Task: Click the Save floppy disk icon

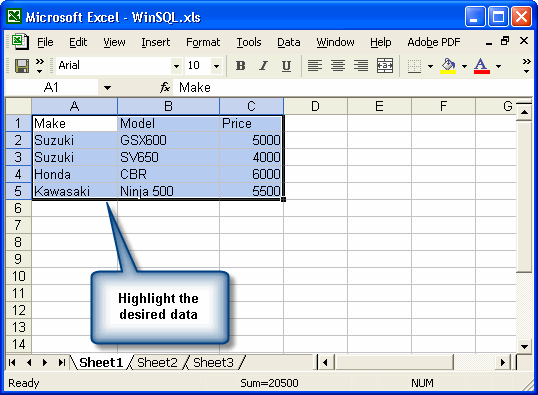Action: [22, 65]
